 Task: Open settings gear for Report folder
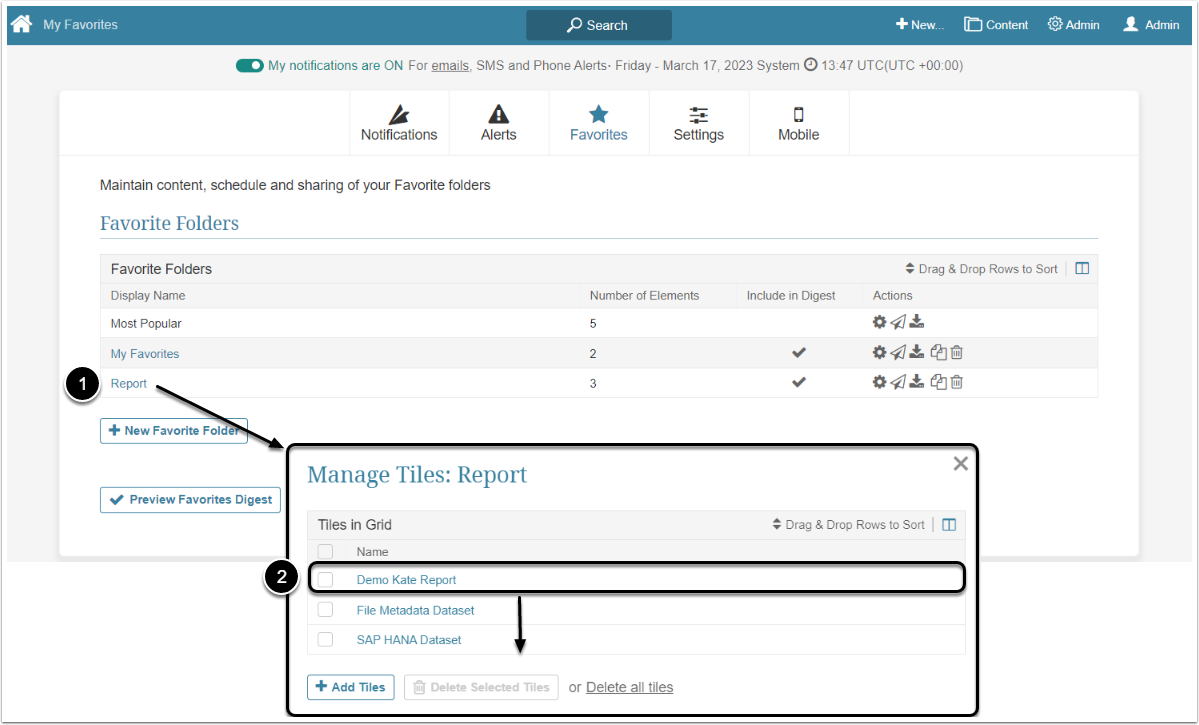click(879, 382)
